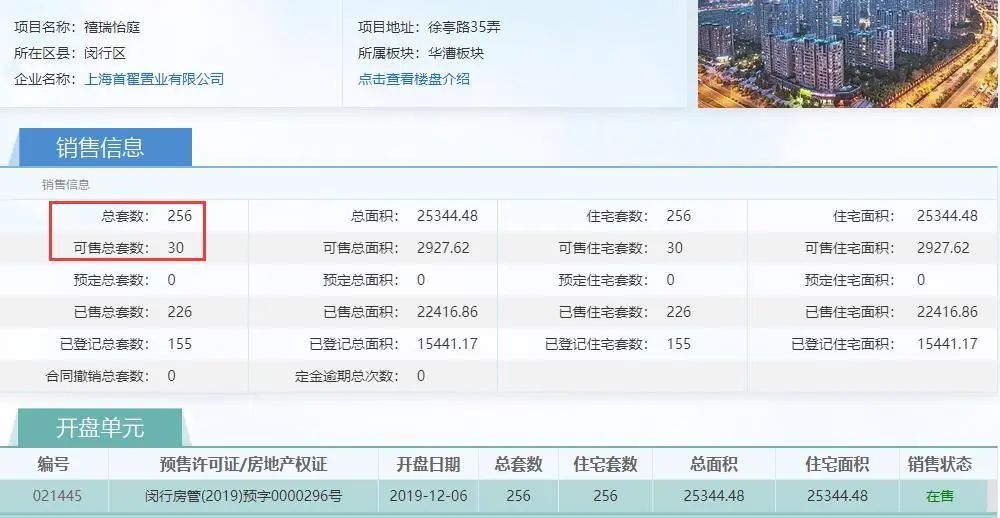Click the 开盘日期 column header
This screenshot has width=1000, height=518.
click(428, 464)
